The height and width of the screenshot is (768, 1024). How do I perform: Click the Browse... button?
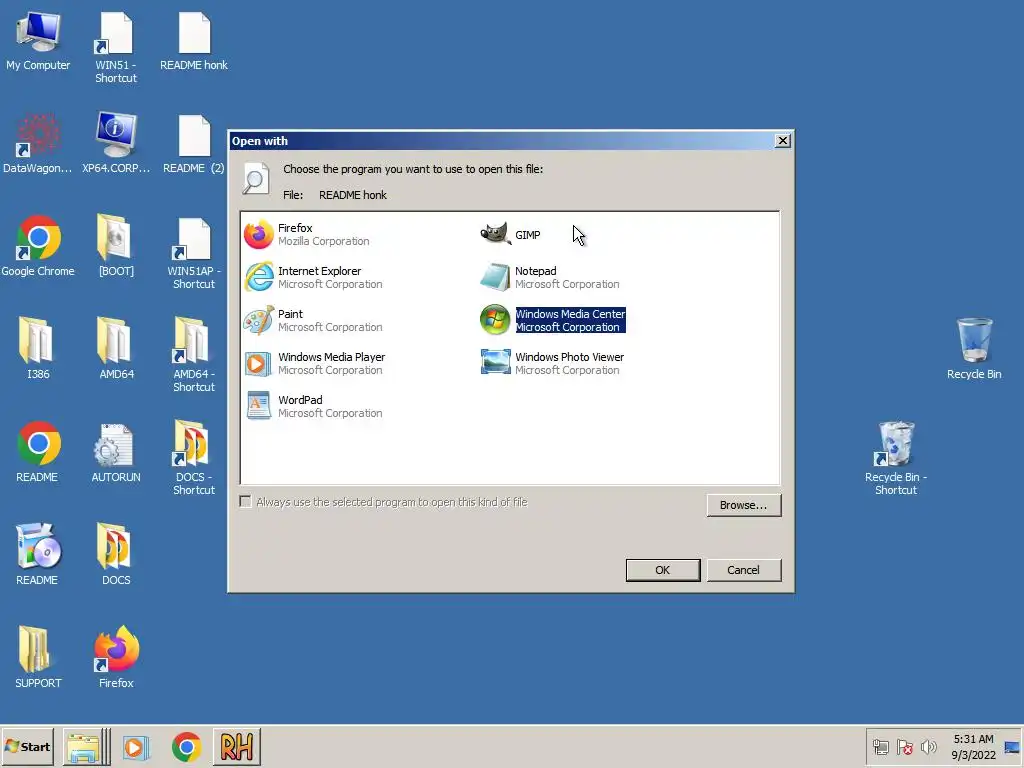743,505
